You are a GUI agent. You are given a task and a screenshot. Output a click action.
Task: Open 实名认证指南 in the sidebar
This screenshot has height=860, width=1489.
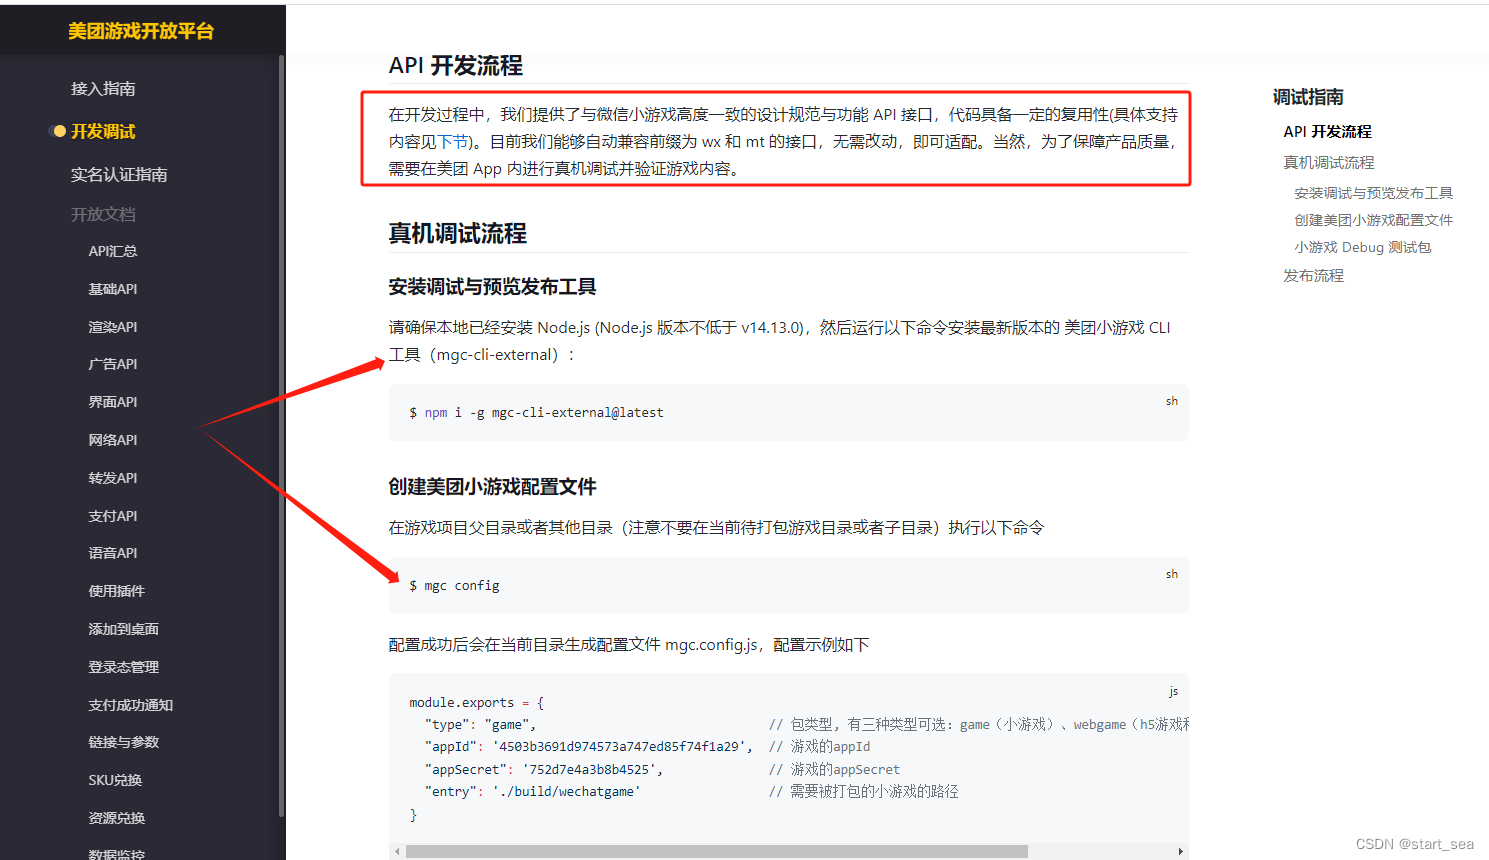tap(119, 174)
